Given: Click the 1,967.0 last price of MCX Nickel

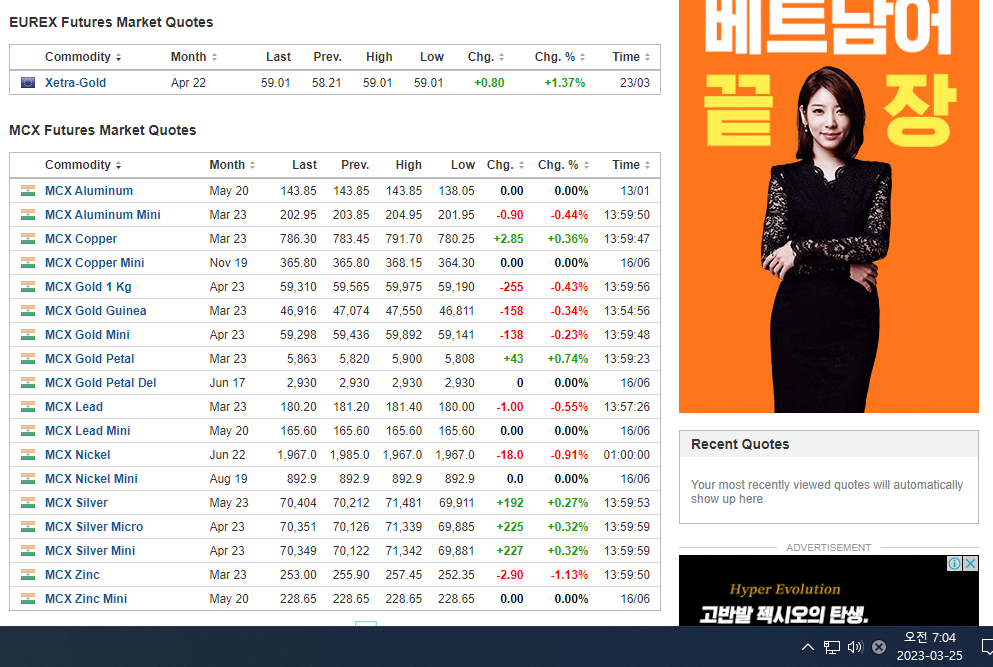Looking at the screenshot, I should [x=297, y=455].
